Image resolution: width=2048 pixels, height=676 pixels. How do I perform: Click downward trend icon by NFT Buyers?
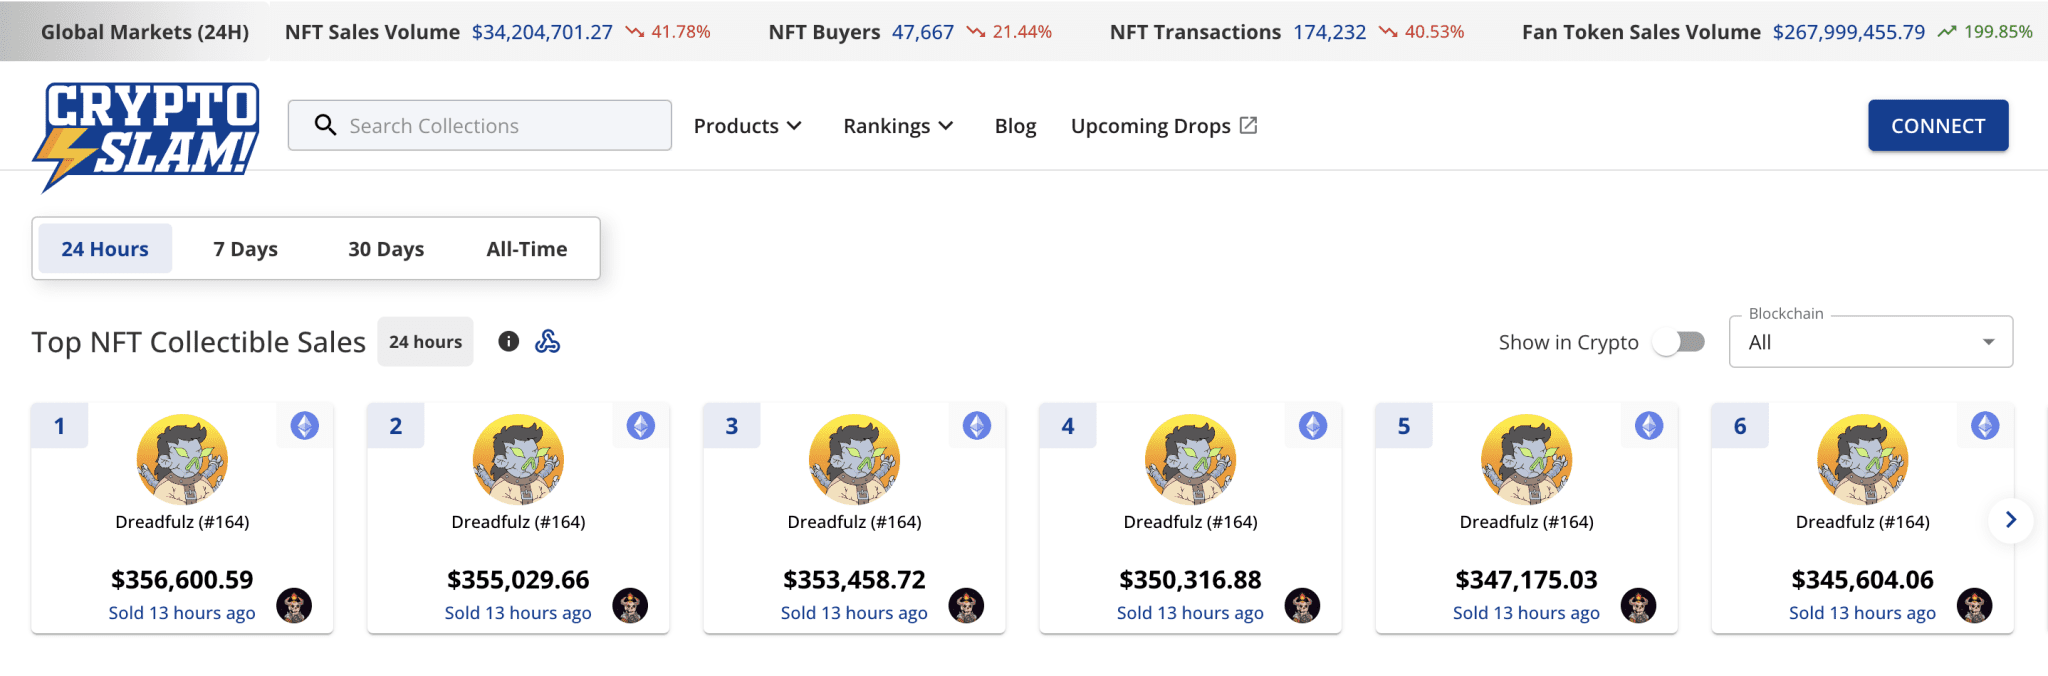[x=976, y=32]
